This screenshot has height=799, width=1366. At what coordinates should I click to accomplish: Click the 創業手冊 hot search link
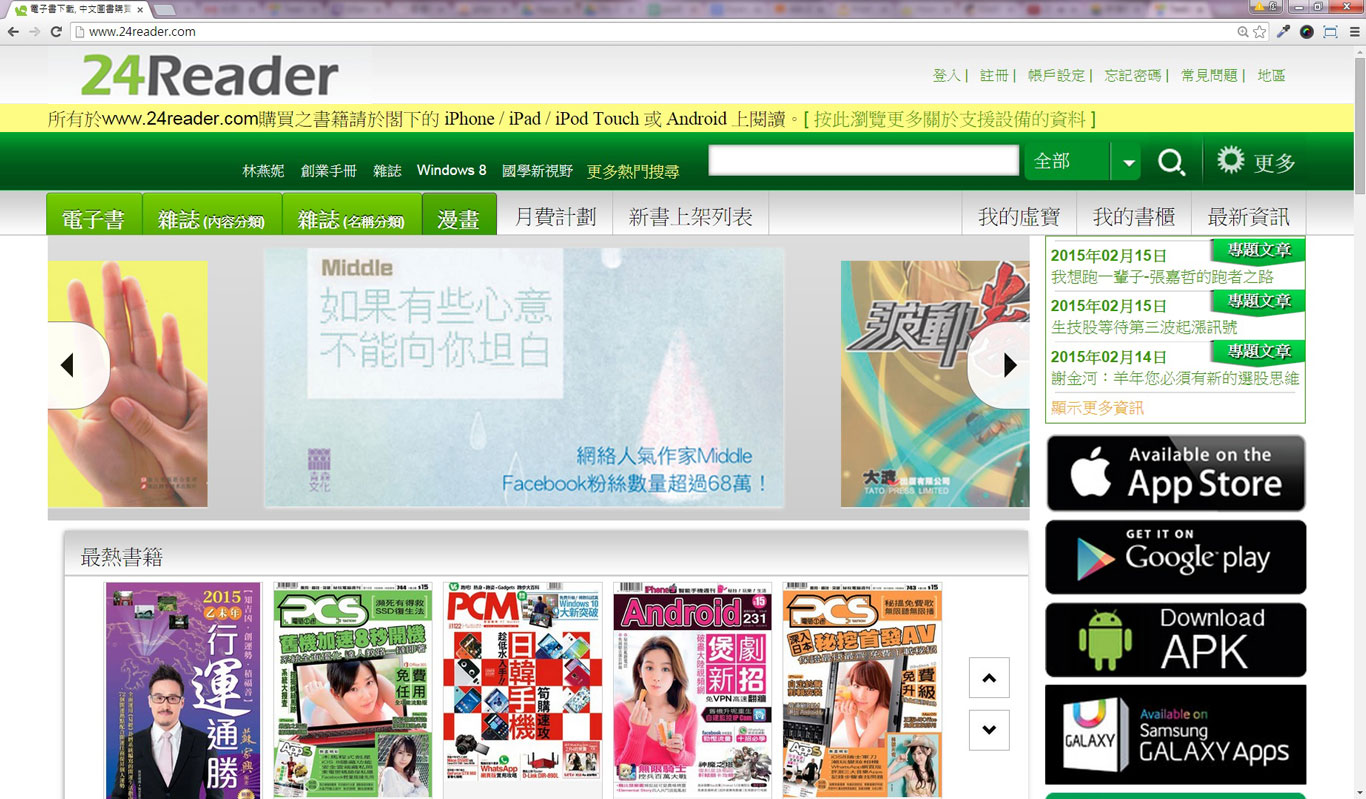pos(328,171)
